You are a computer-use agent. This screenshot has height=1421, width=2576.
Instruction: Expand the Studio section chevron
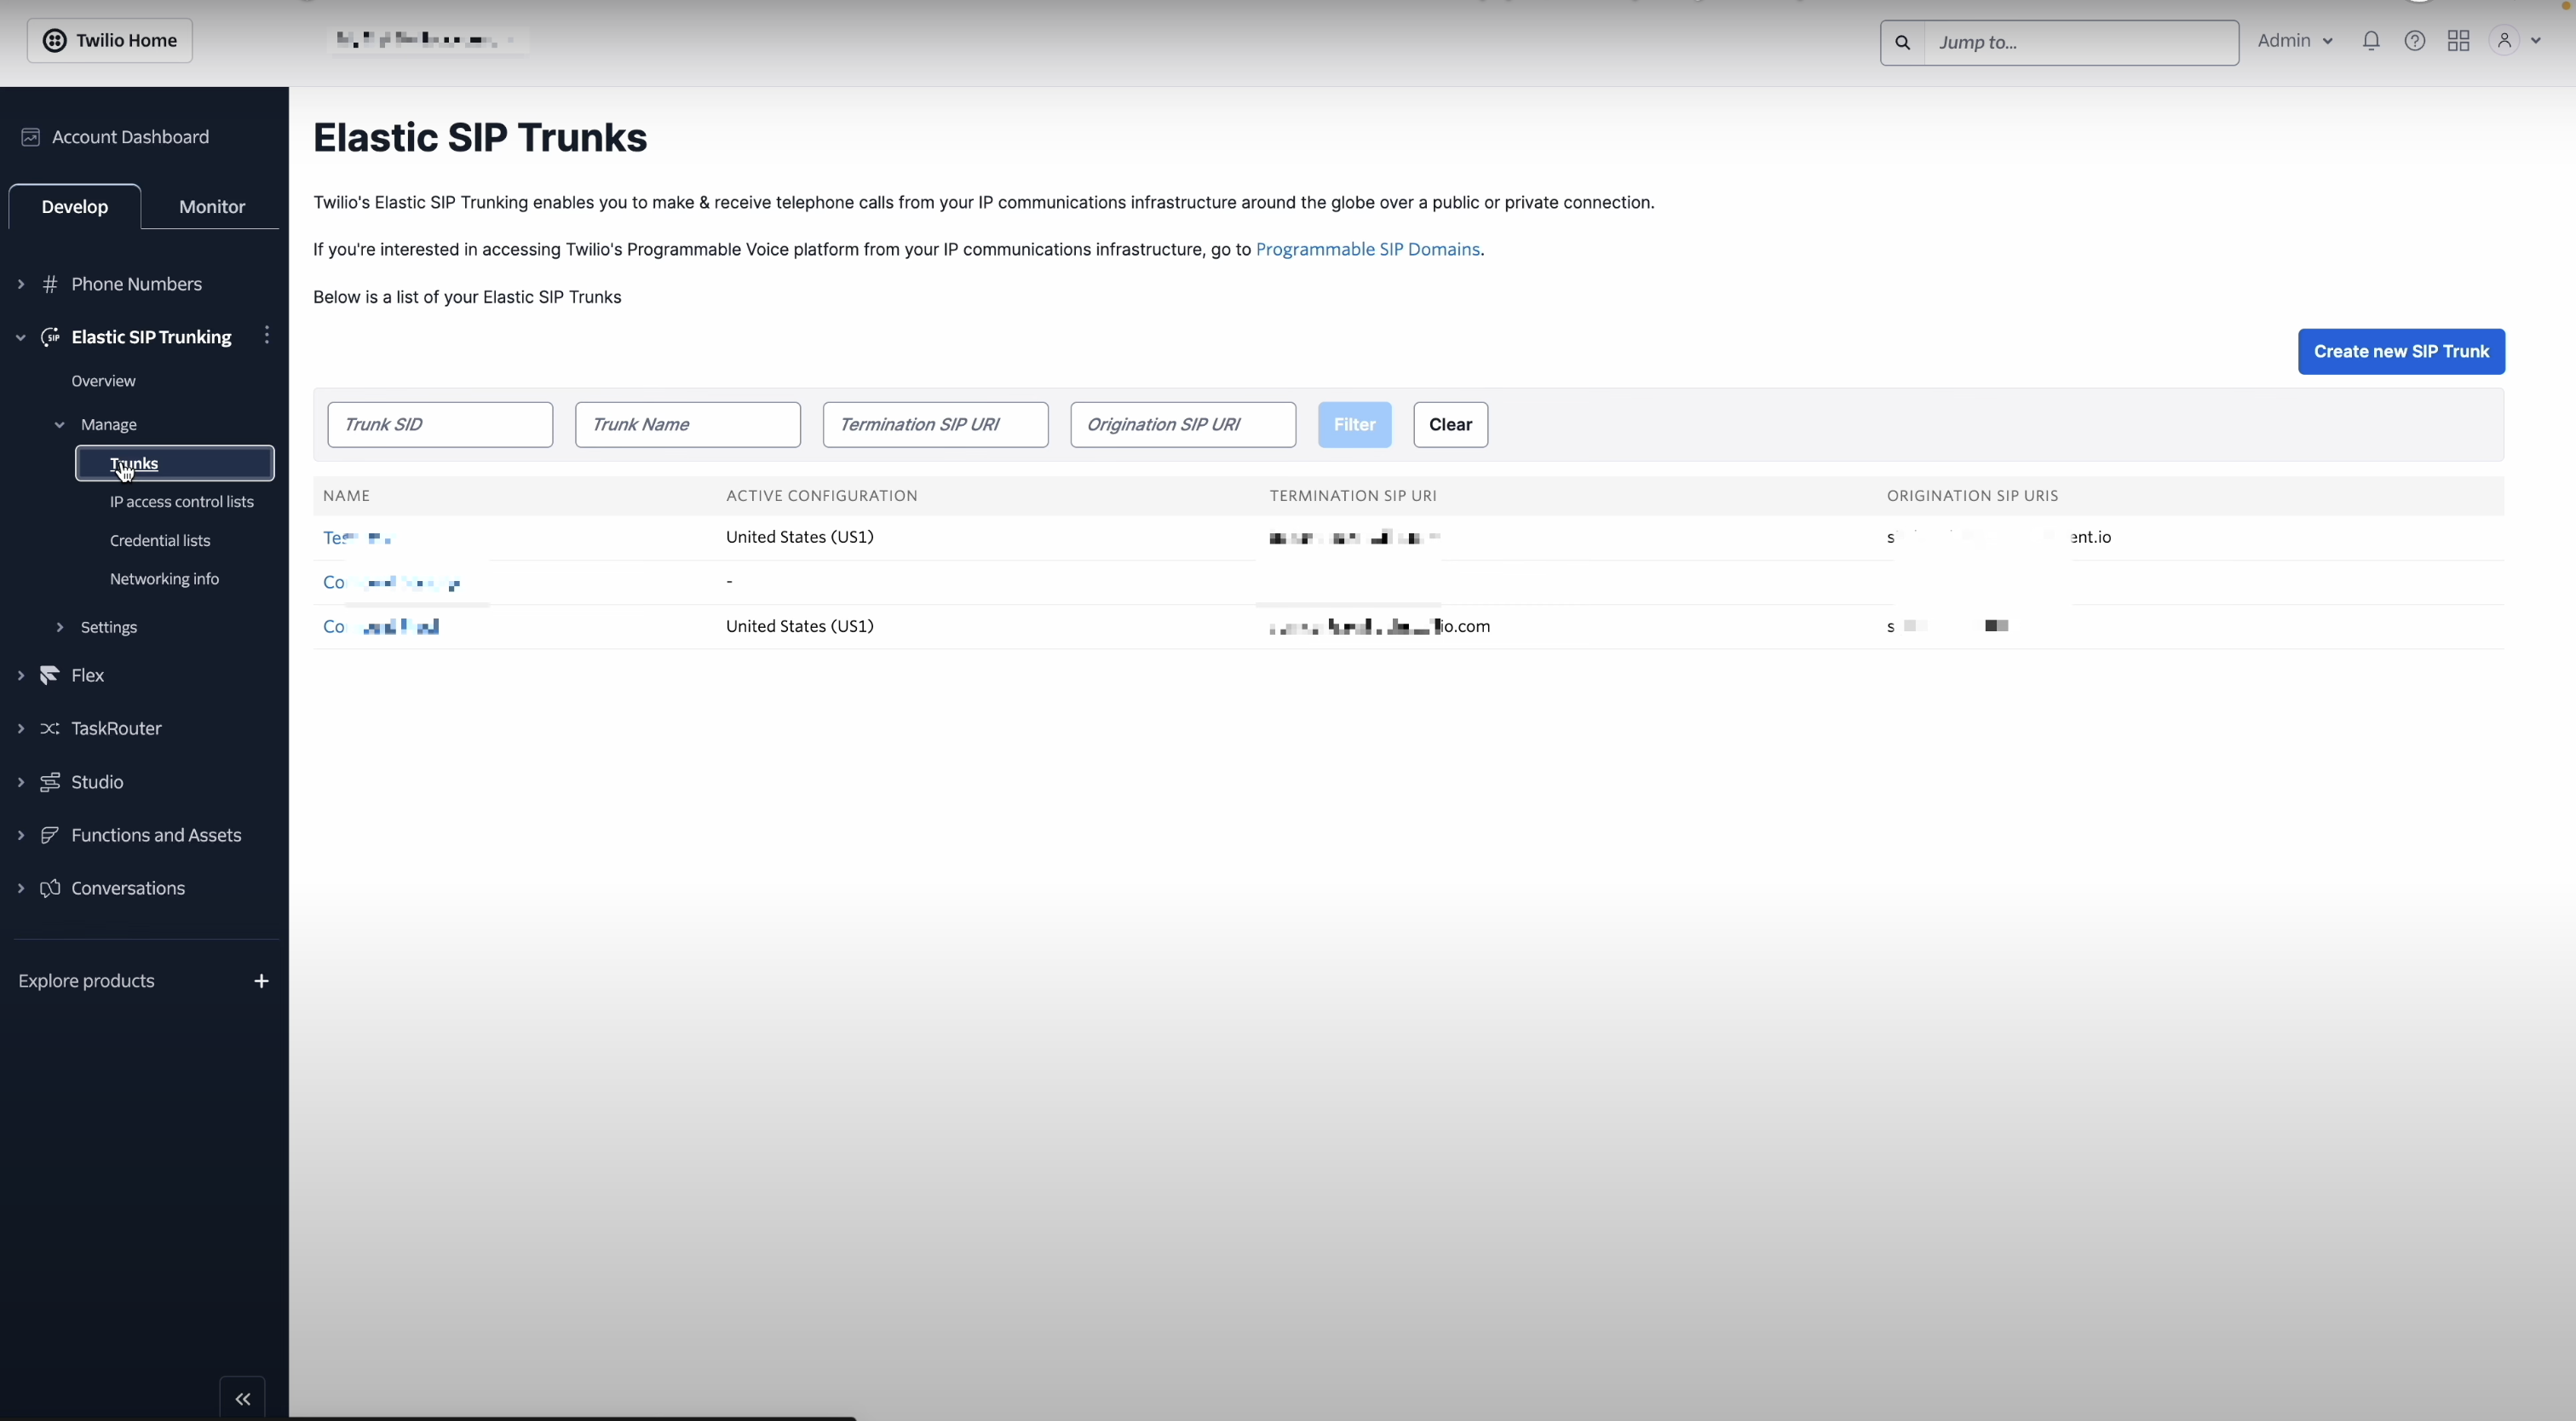click(21, 782)
